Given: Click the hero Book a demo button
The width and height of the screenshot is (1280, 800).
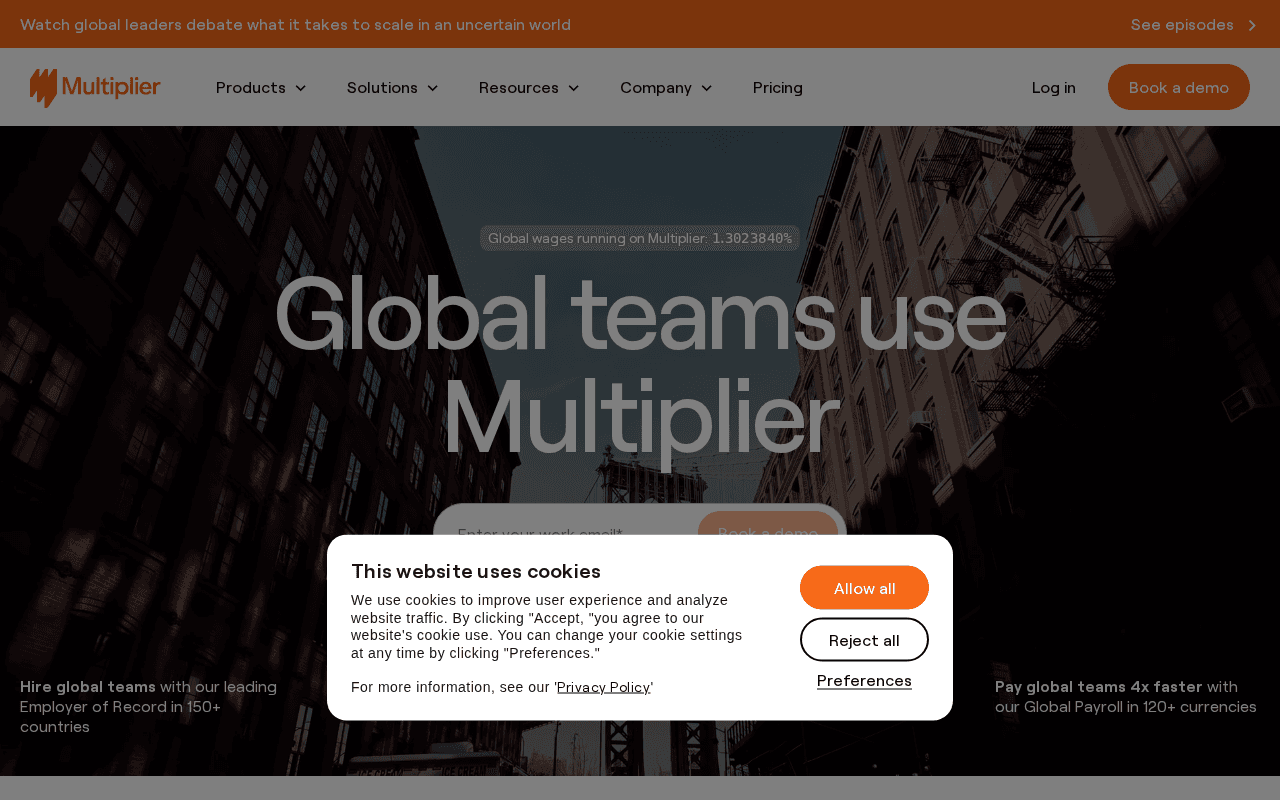Looking at the screenshot, I should pos(768,524).
